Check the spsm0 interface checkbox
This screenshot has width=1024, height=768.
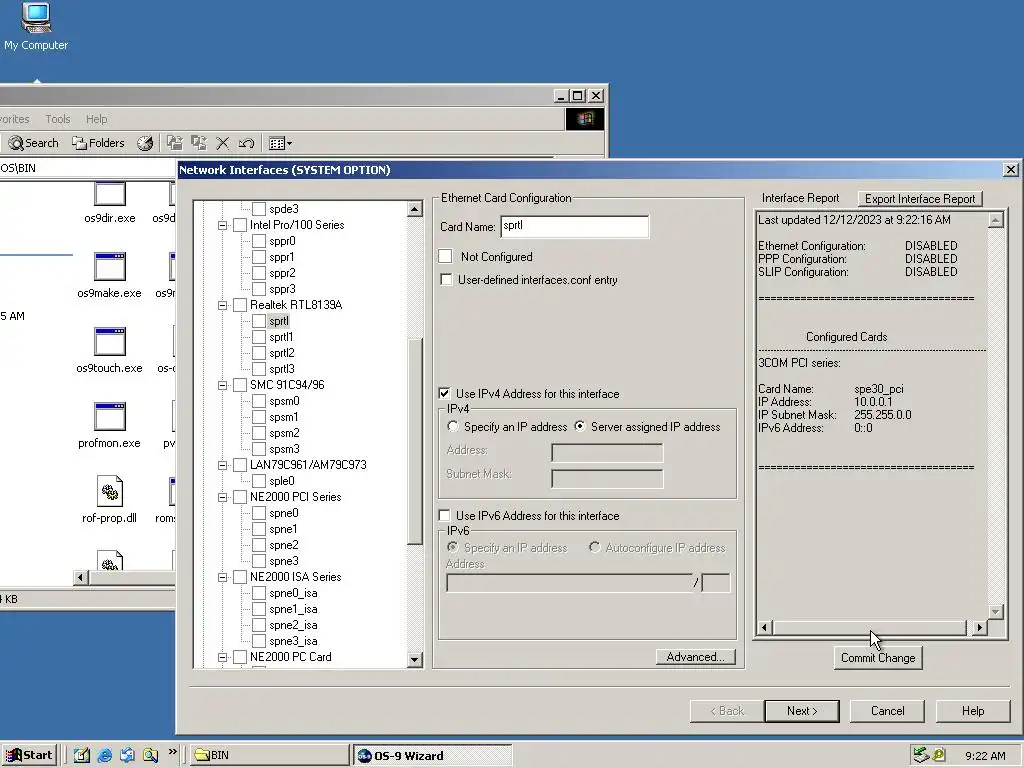pyautogui.click(x=259, y=401)
